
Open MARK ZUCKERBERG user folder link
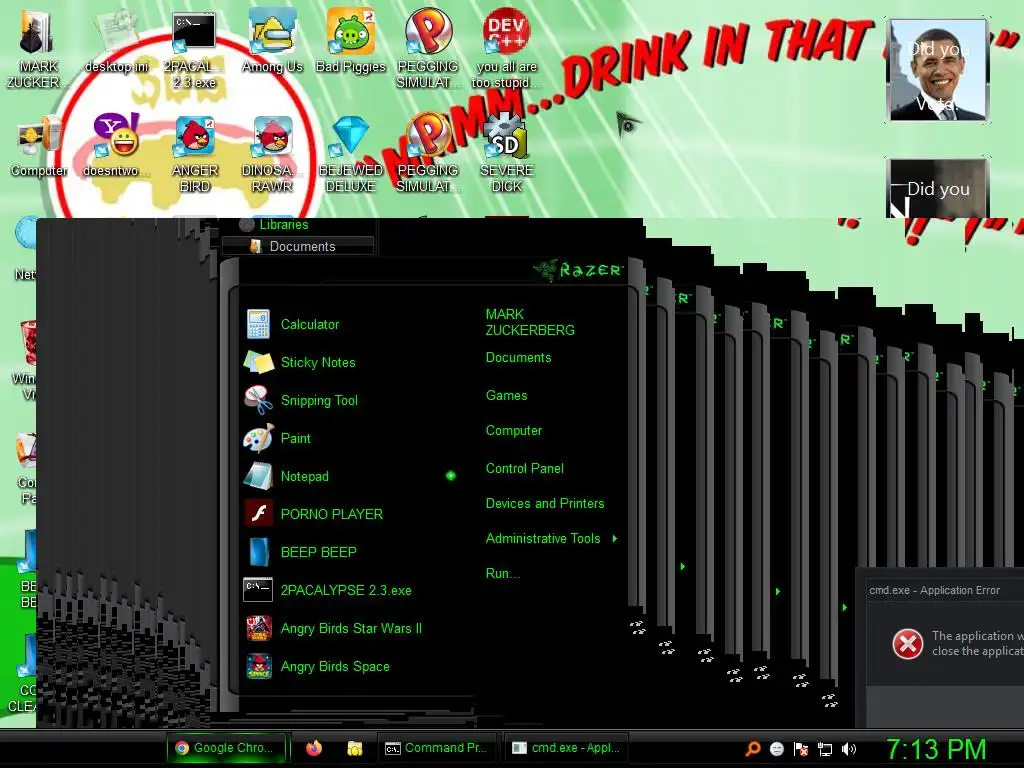(x=530, y=322)
